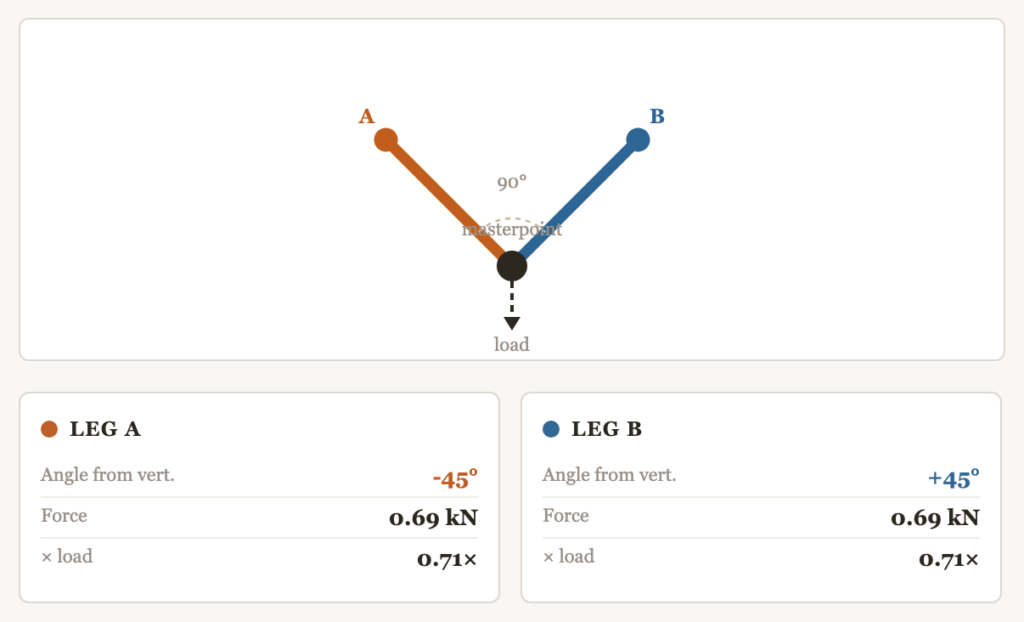Click the orange dot beside LEG A

click(x=49, y=430)
